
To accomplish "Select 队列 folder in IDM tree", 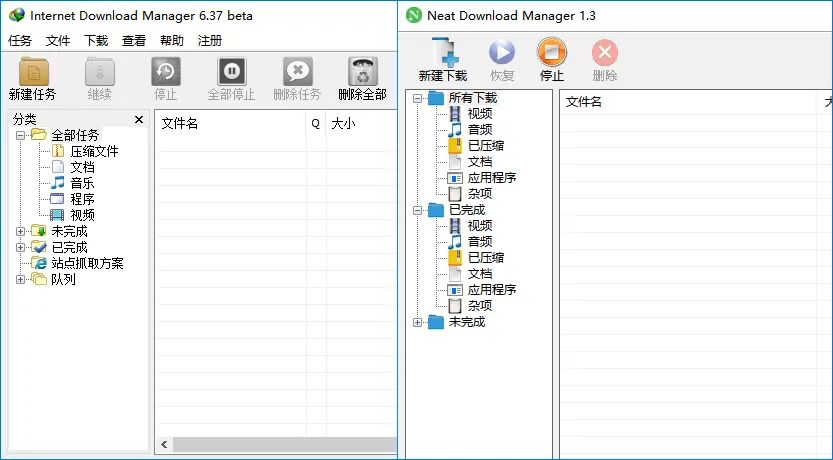I will click(63, 279).
